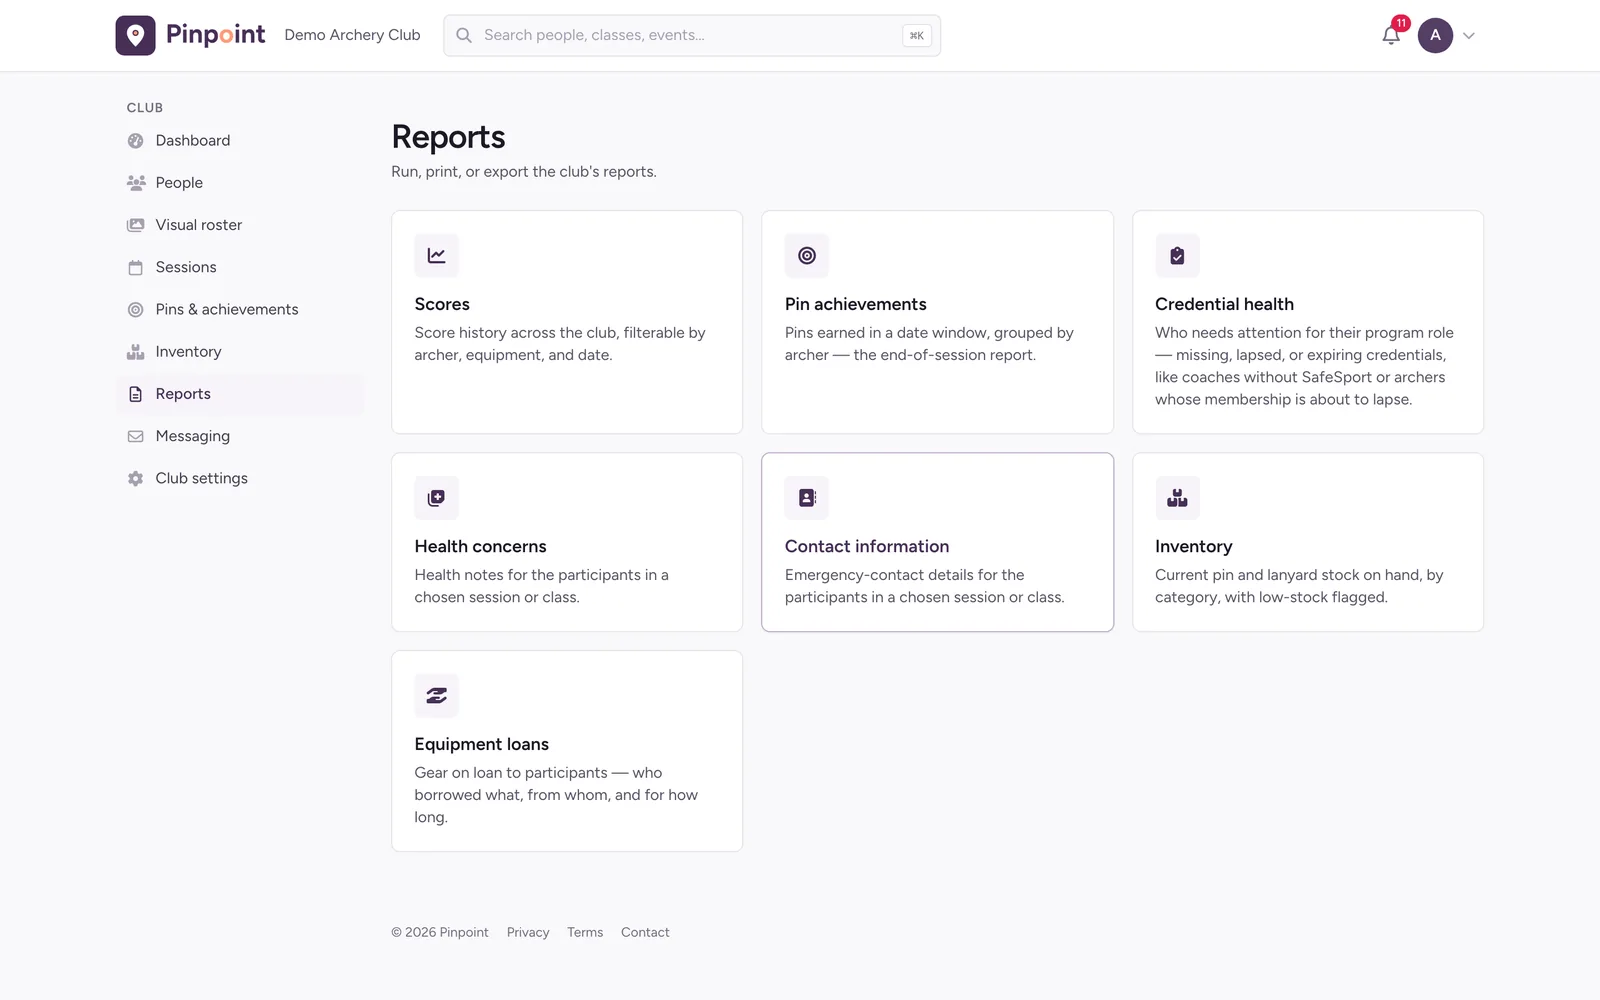Open Pins & achievements page
This screenshot has height=1000, width=1600.
[240, 310]
